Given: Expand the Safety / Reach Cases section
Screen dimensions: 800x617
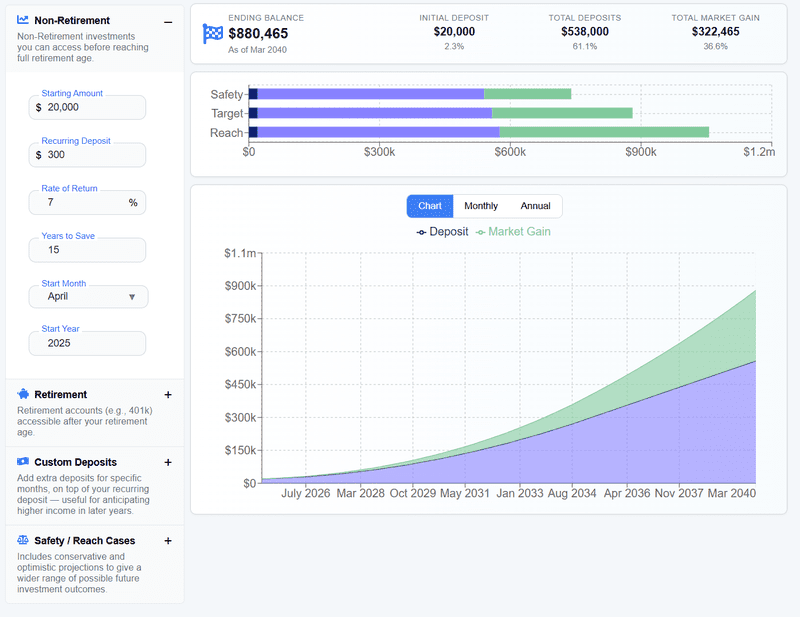Looking at the screenshot, I should point(168,541).
